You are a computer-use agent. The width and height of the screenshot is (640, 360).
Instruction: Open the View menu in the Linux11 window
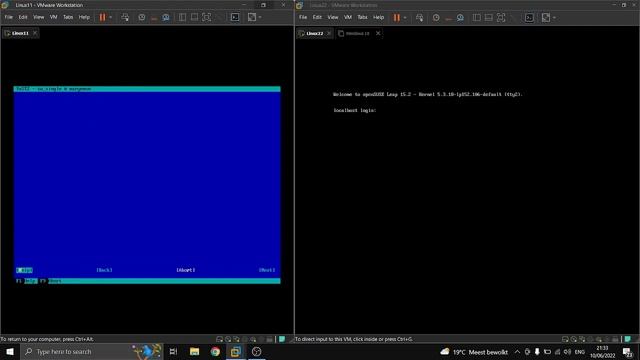pos(38,17)
